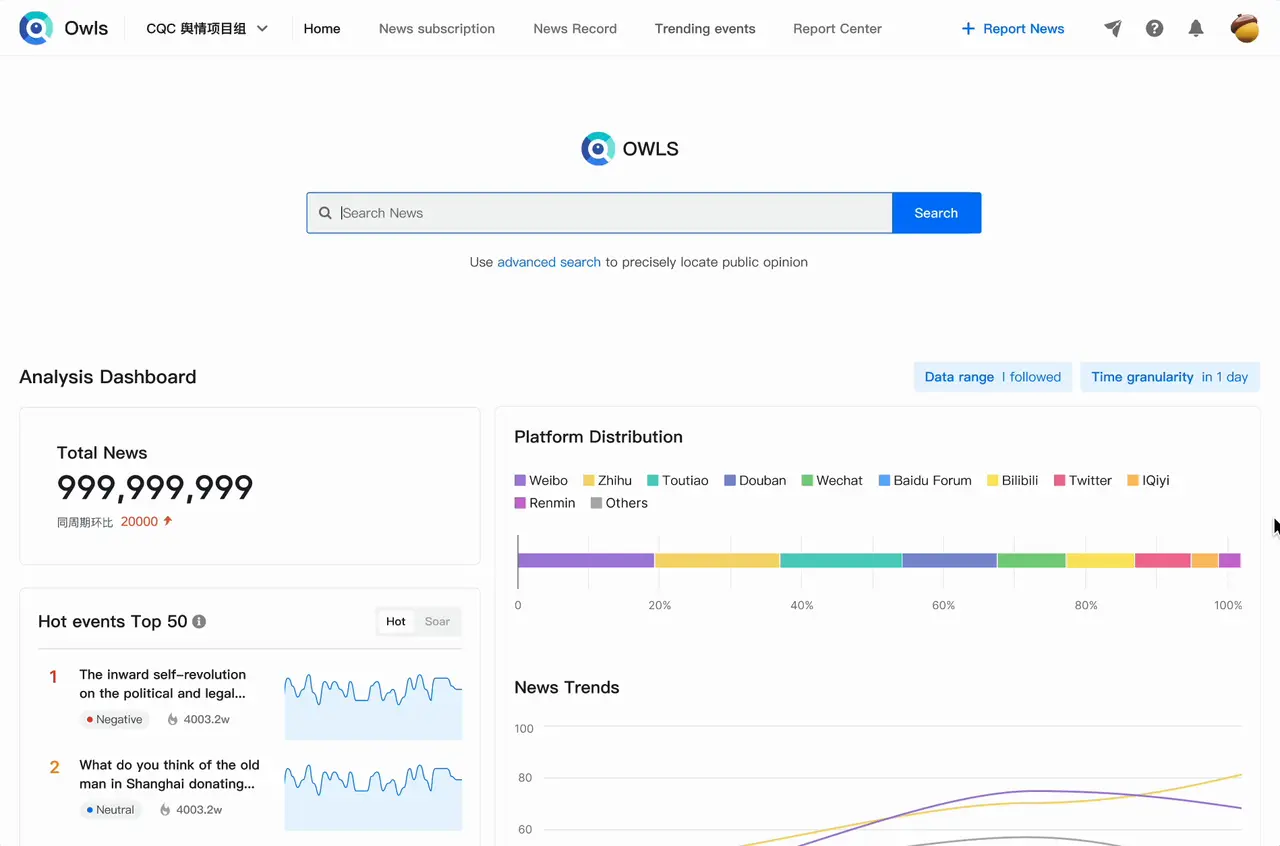Open the News Record tab
The height and width of the screenshot is (846, 1280).
[575, 29]
